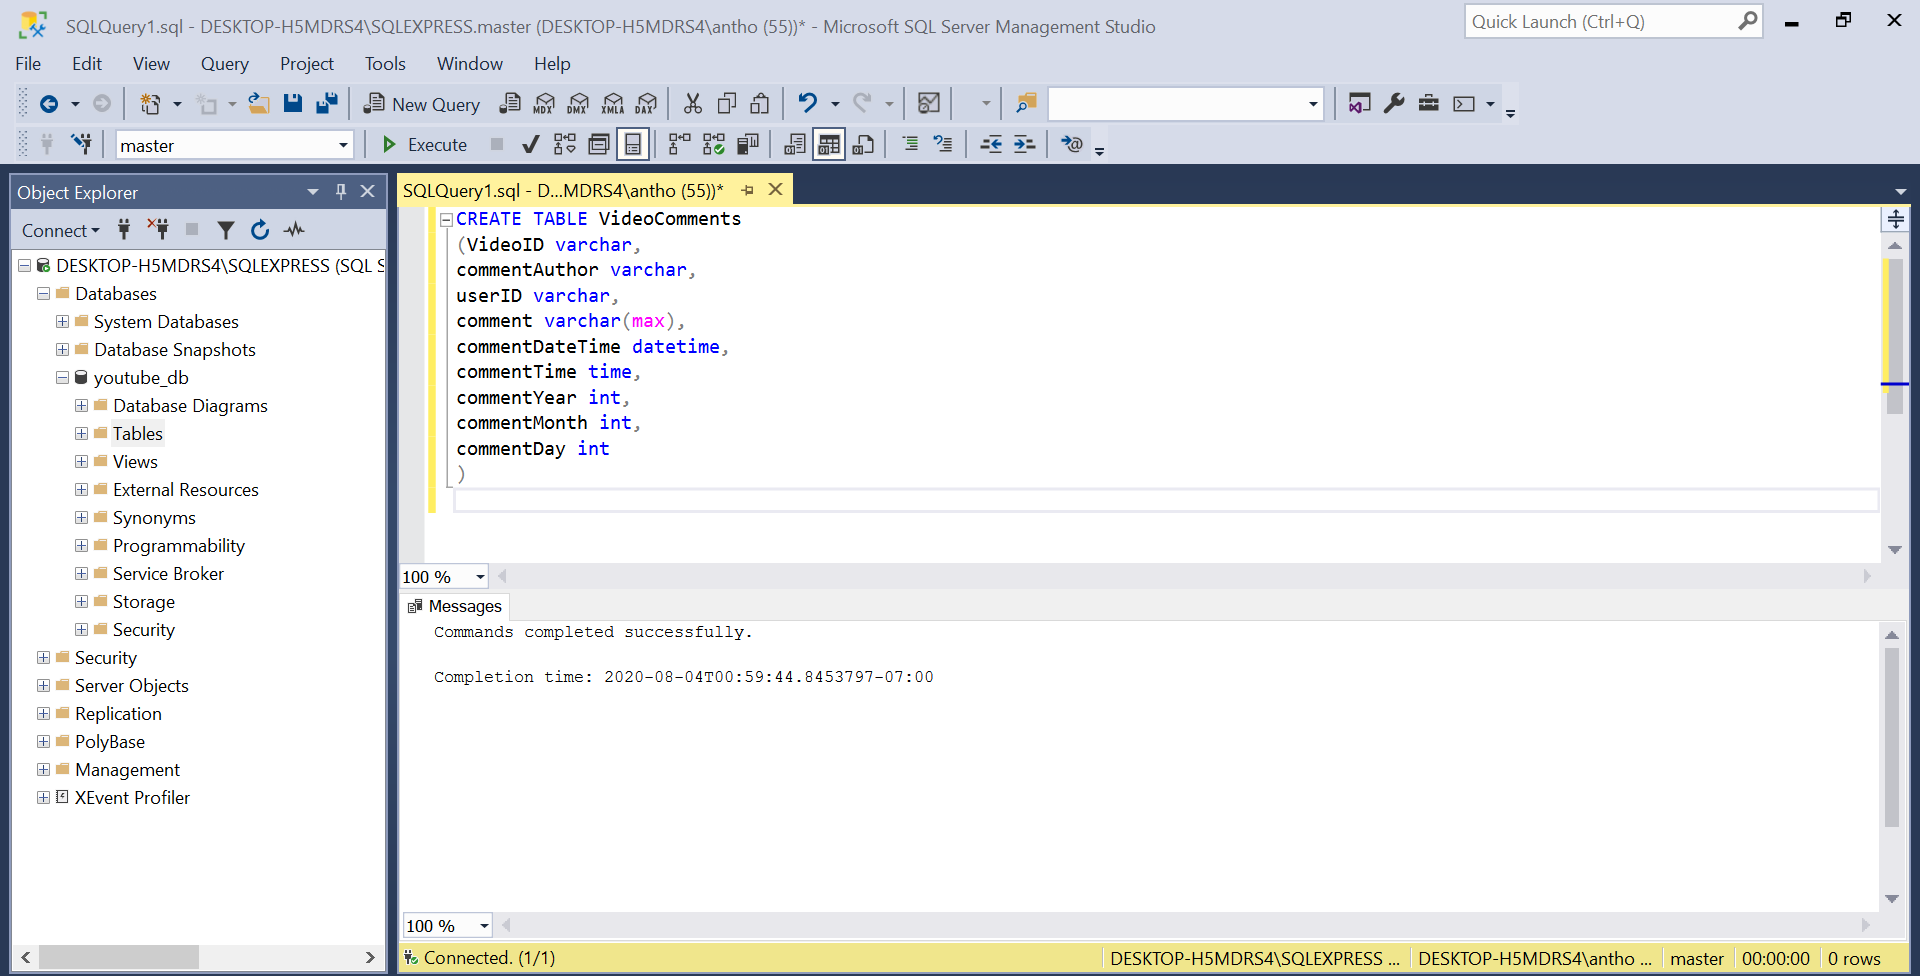The width and height of the screenshot is (1920, 976).
Task: Click the Decrease Indent icon
Action: 991,145
